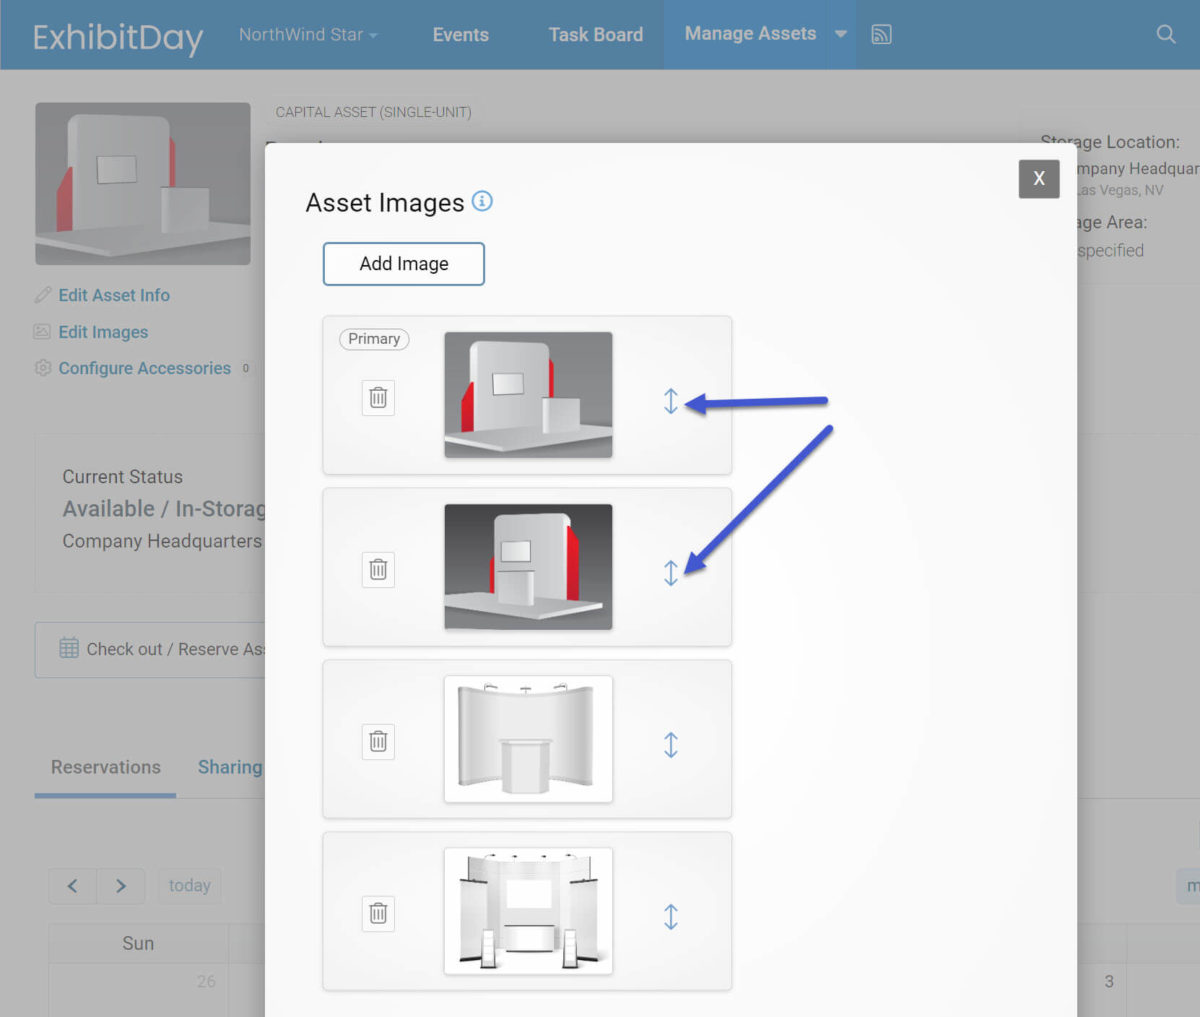Click the info icon next to Asset Images
This screenshot has height=1017, width=1200.
[x=483, y=201]
